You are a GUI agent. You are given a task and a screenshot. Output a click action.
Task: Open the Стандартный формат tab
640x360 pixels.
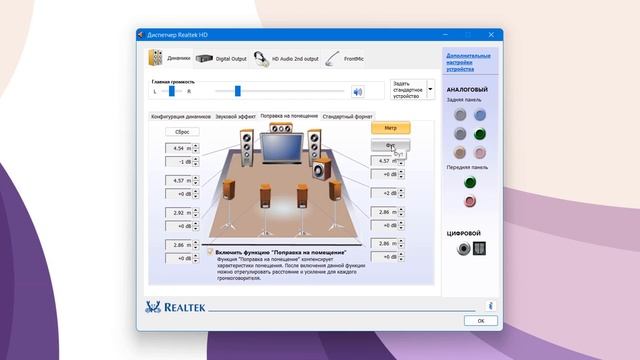(347, 116)
